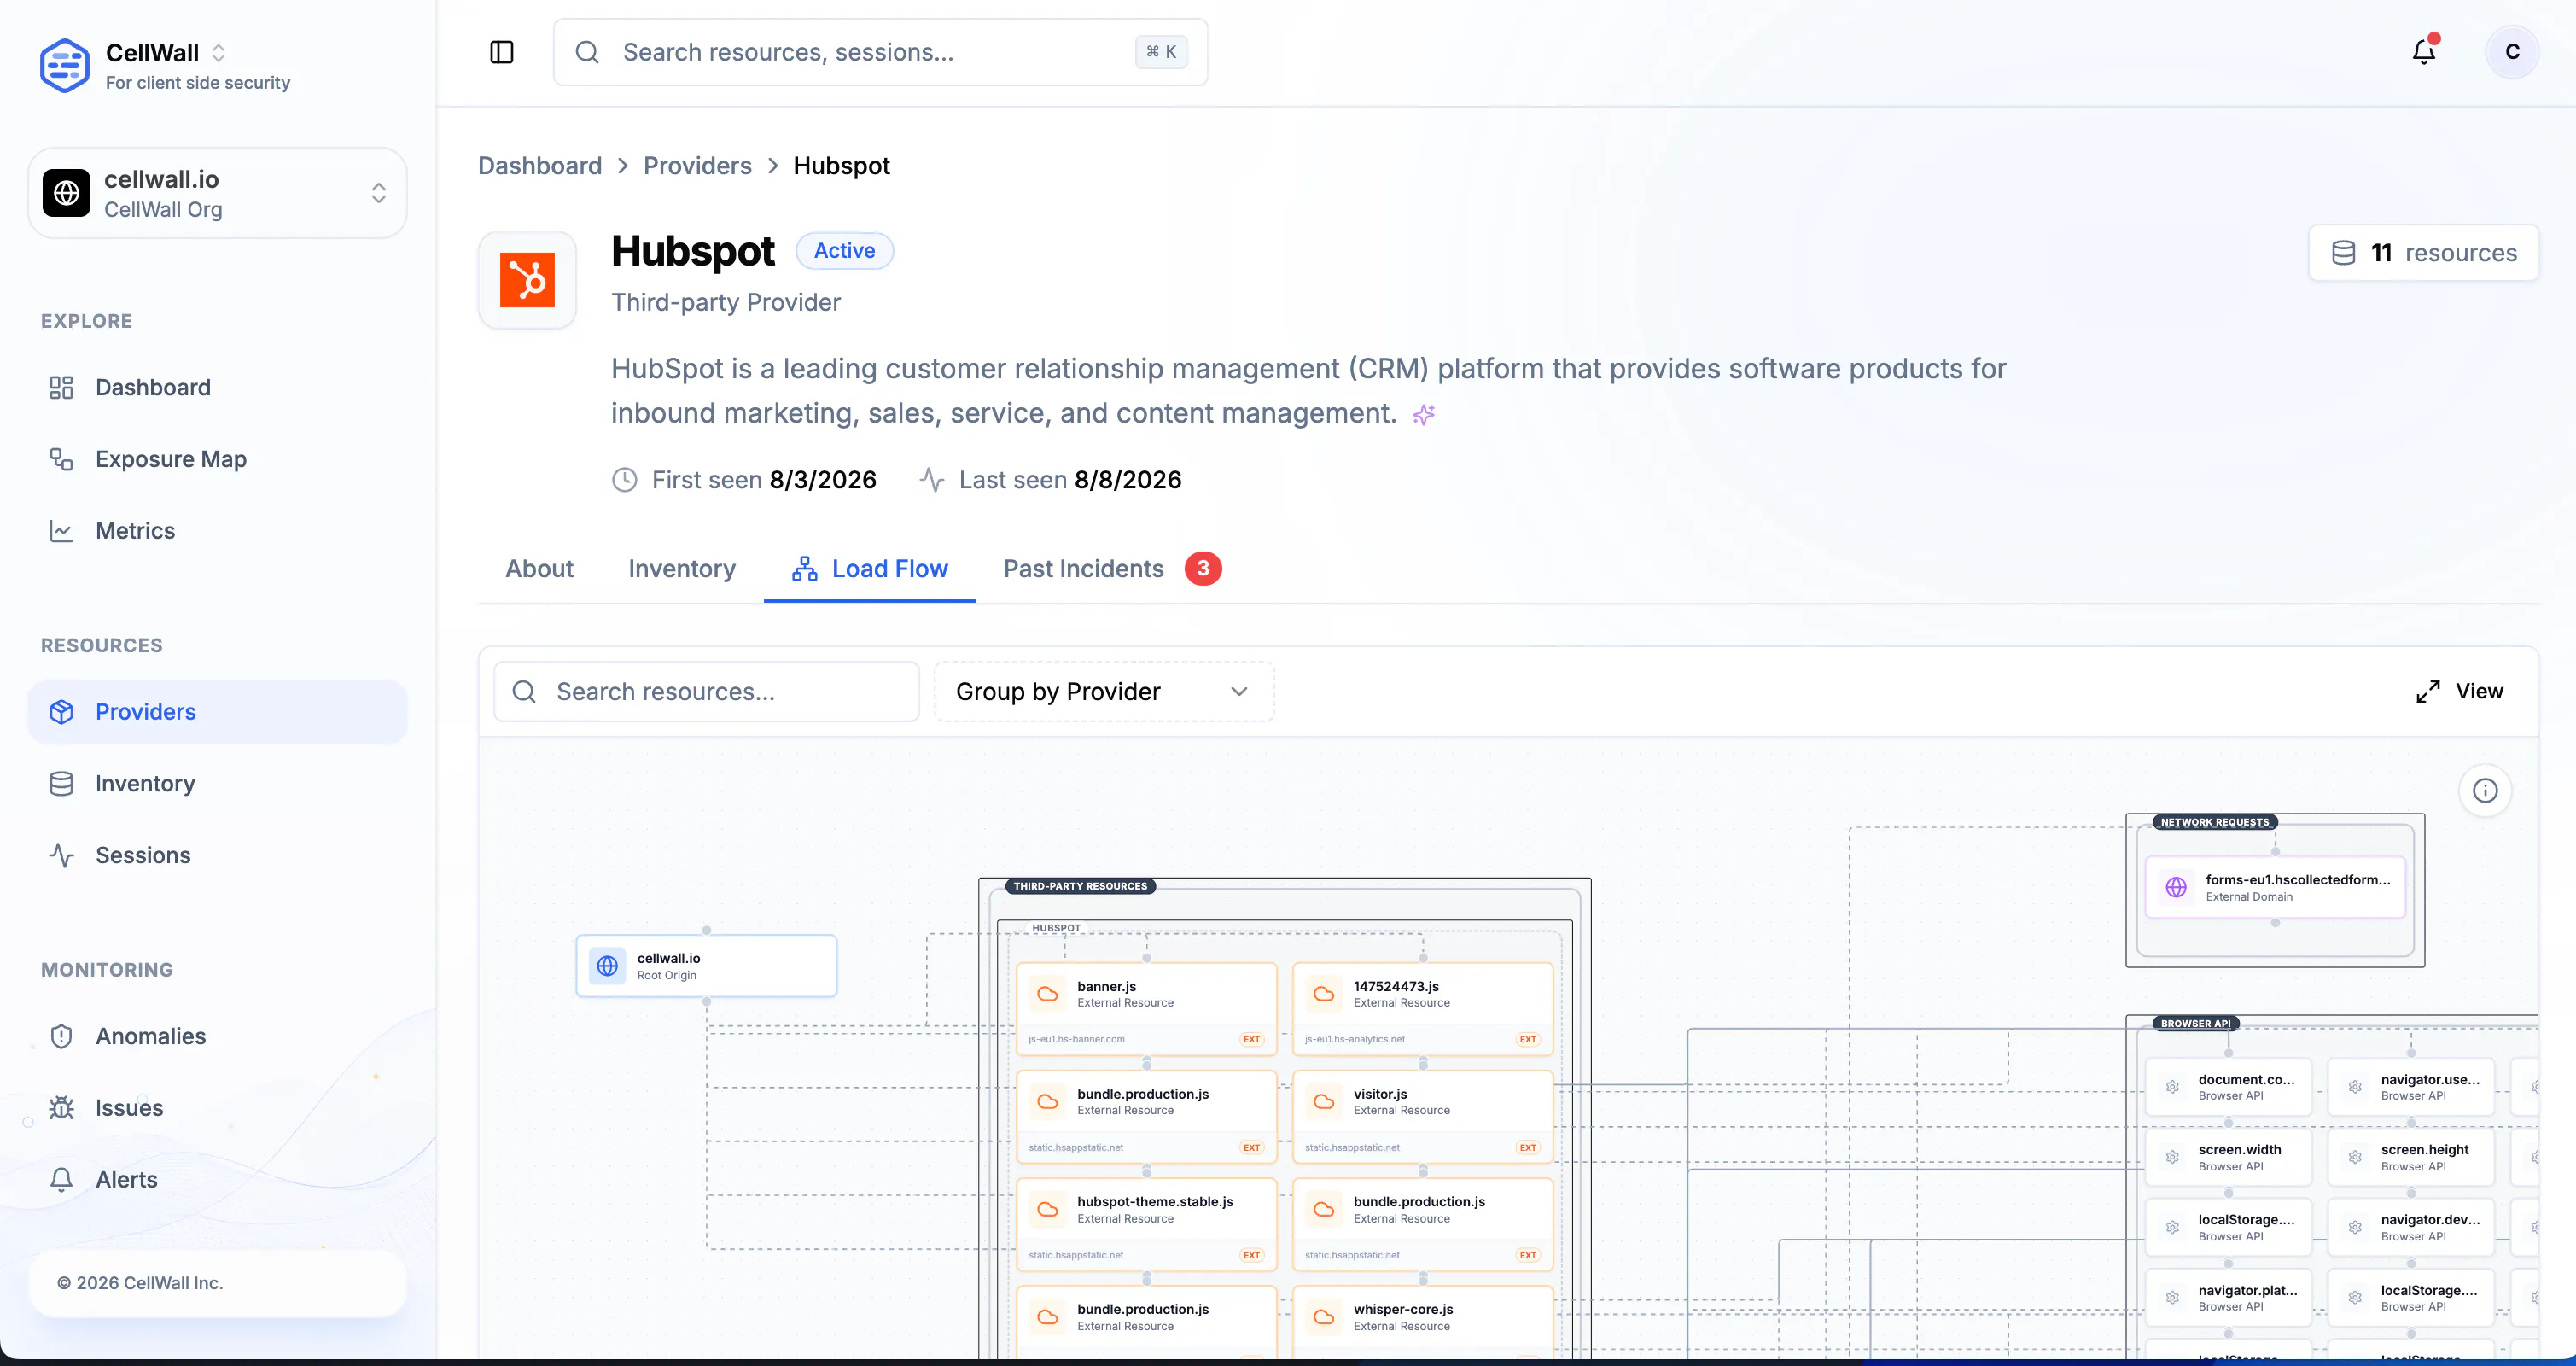Click globe icon on forms-eu1.hscollectedform node
Viewport: 2576px width, 1366px height.
tap(2176, 887)
